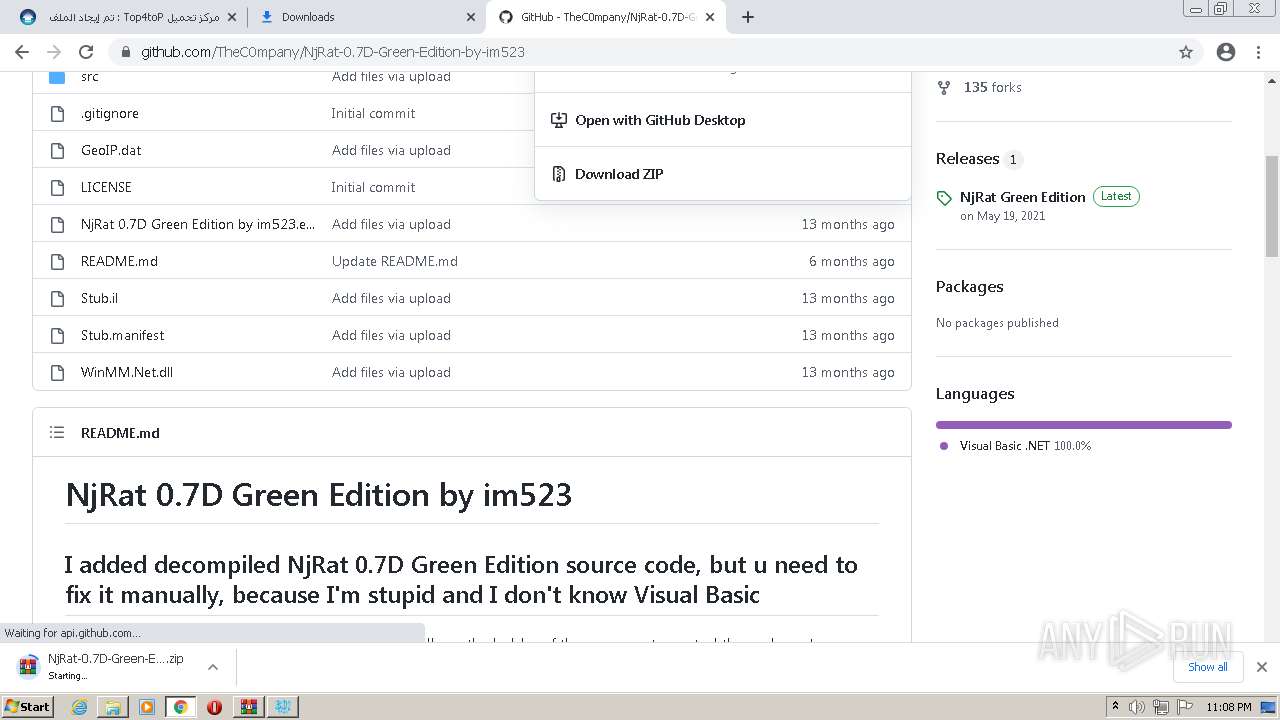This screenshot has width=1280, height=720.
Task: Open the 'Update README.md' commit message
Action: click(x=395, y=262)
